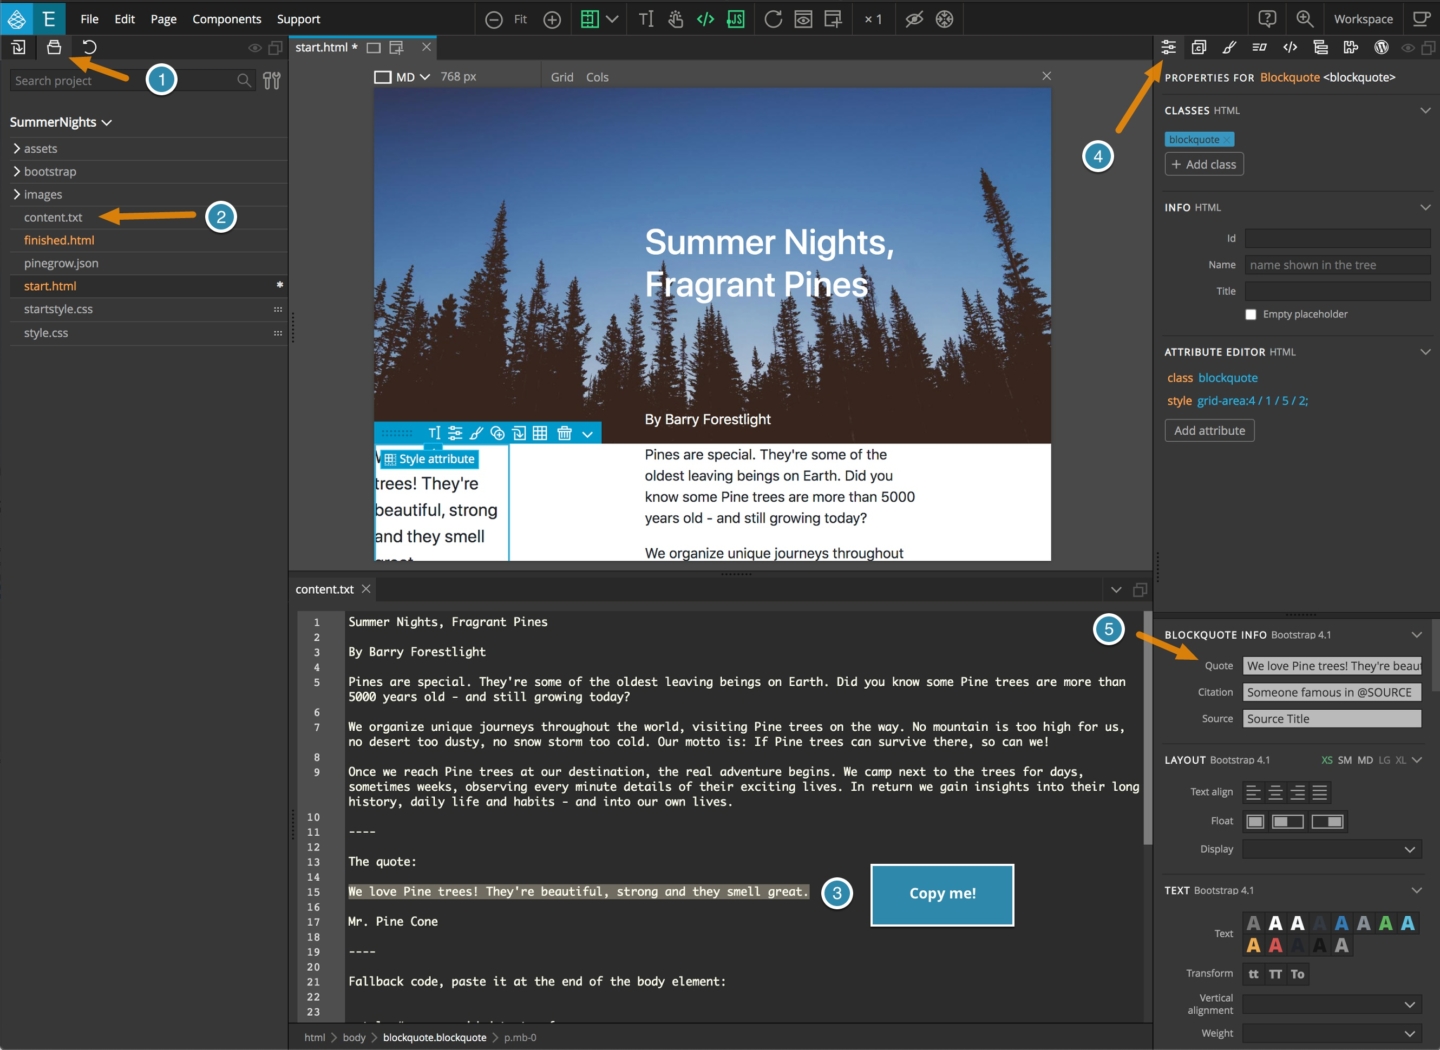
Task: Click Add class under CLASSES
Action: (1204, 164)
